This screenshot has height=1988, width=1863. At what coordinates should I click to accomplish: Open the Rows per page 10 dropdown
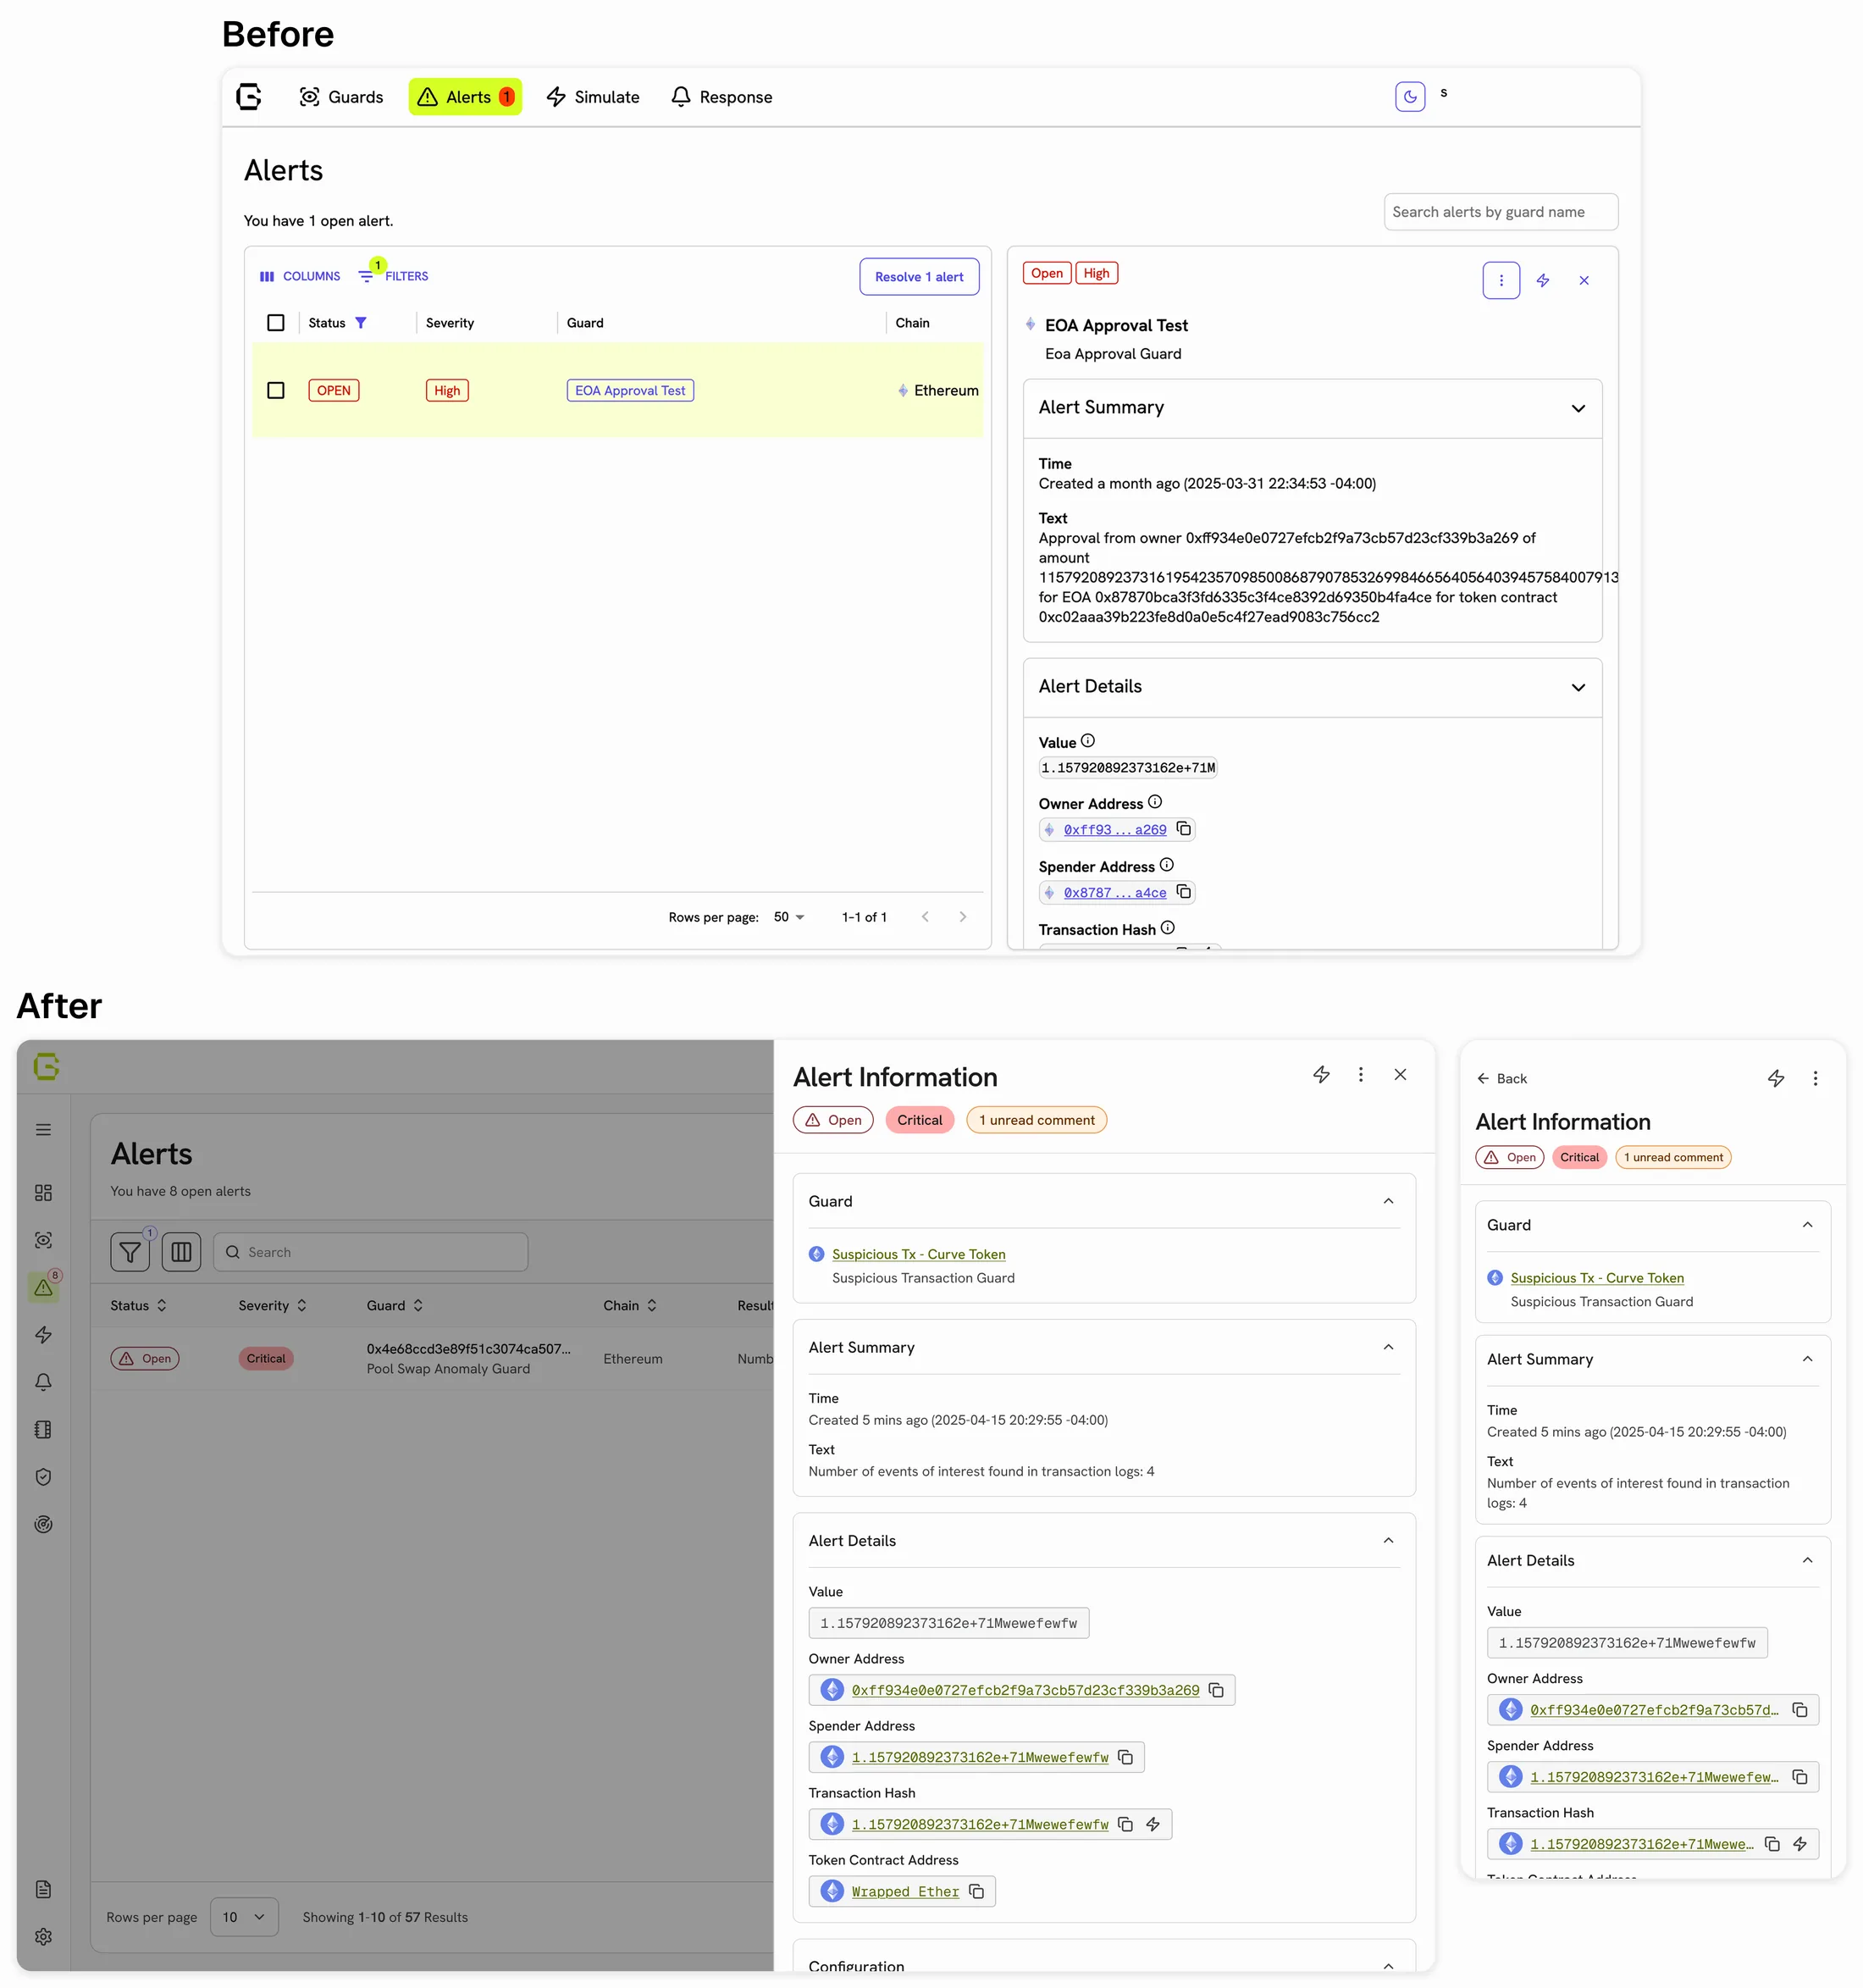point(244,1917)
